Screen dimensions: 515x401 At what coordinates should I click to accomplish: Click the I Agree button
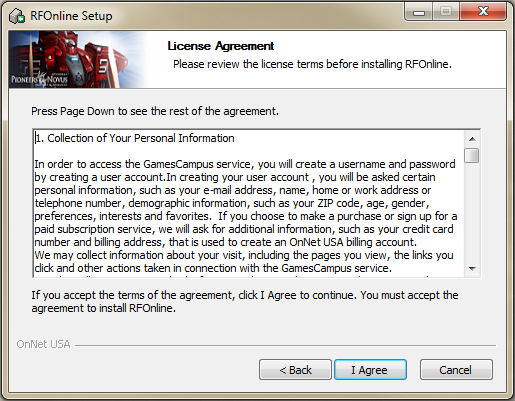pyautogui.click(x=370, y=369)
